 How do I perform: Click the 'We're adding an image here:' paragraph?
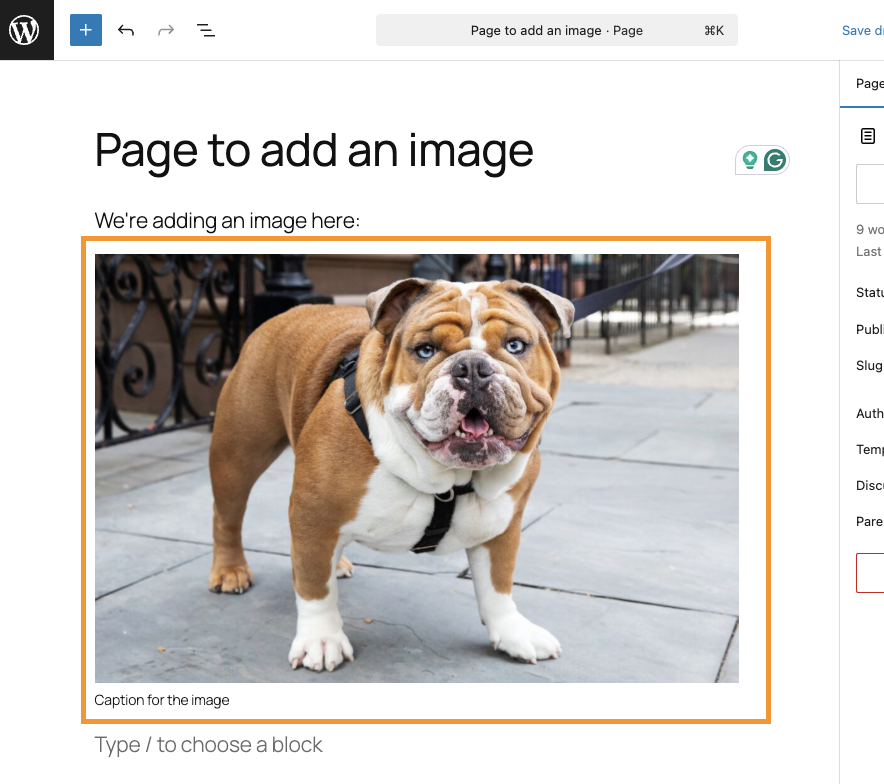pos(227,220)
